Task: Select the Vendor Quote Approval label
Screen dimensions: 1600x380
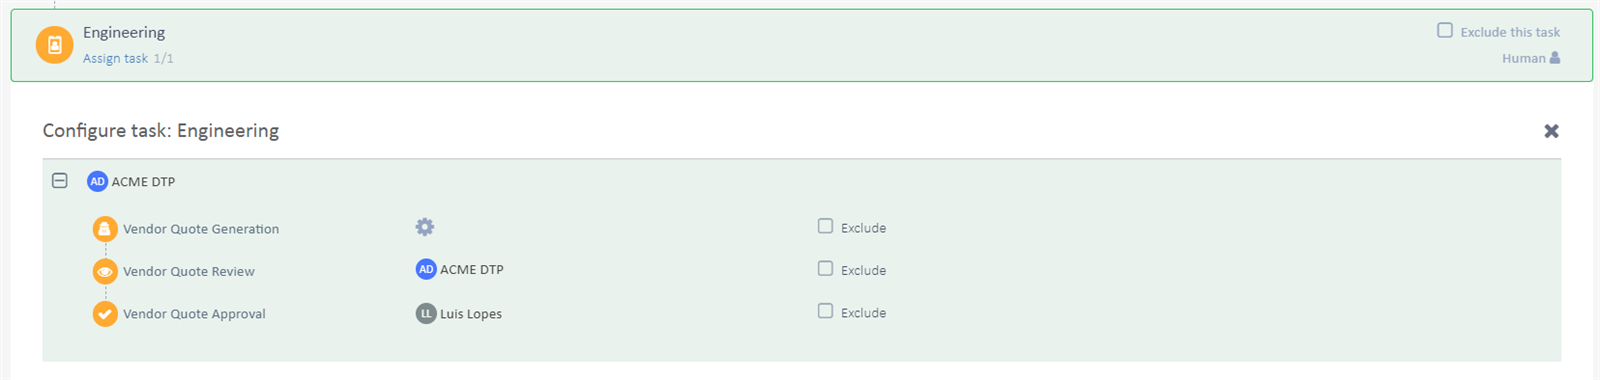Action: (x=194, y=314)
